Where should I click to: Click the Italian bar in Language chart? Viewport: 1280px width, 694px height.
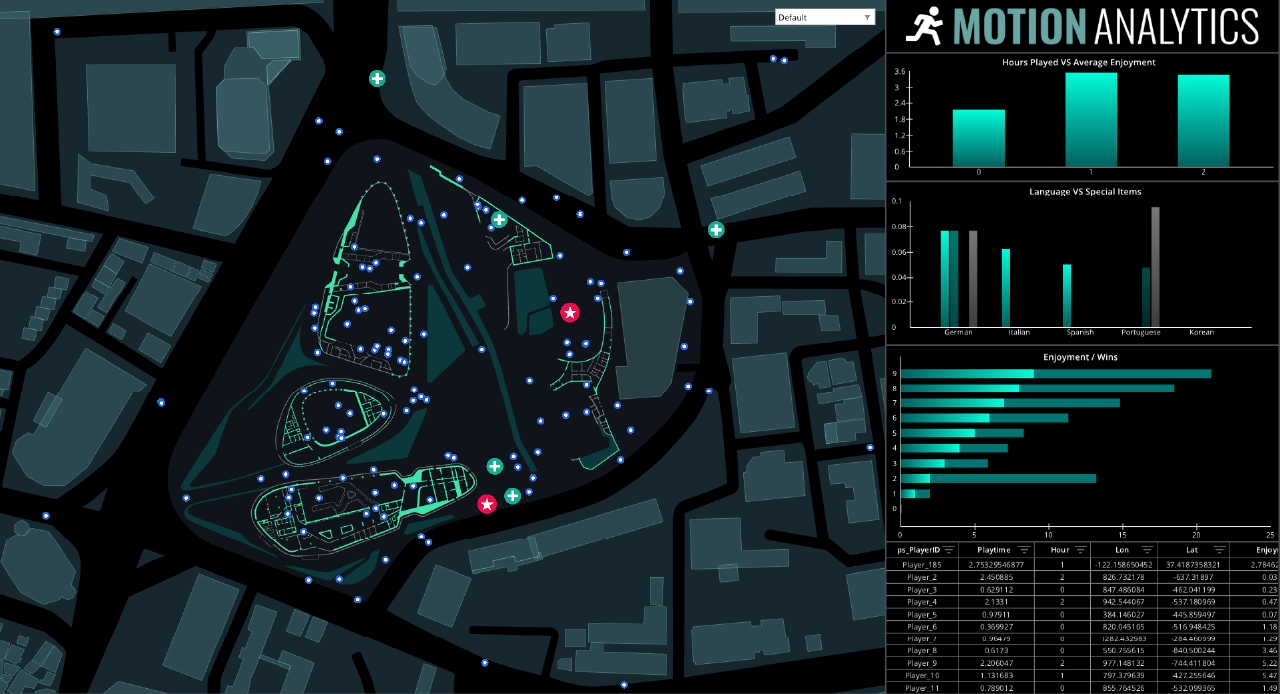(x=1006, y=288)
